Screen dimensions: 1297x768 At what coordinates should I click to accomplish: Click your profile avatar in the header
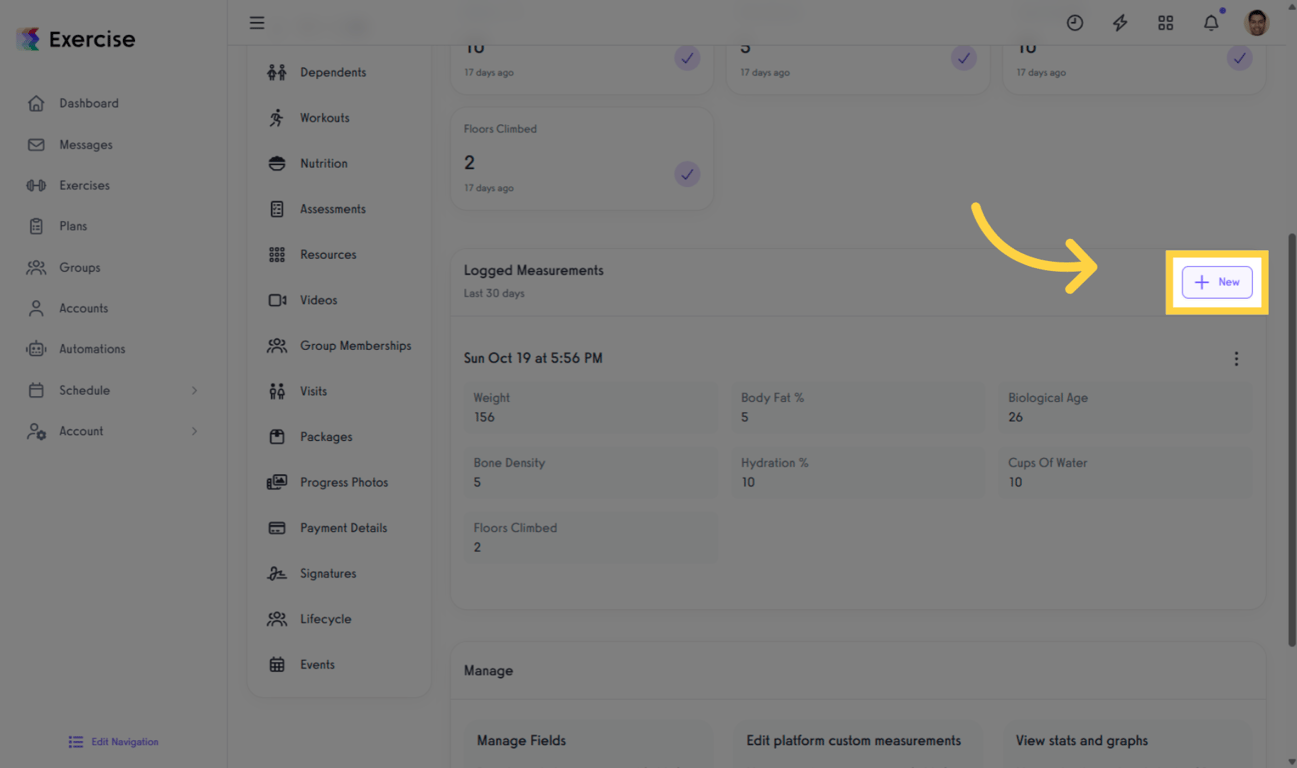pos(1256,21)
